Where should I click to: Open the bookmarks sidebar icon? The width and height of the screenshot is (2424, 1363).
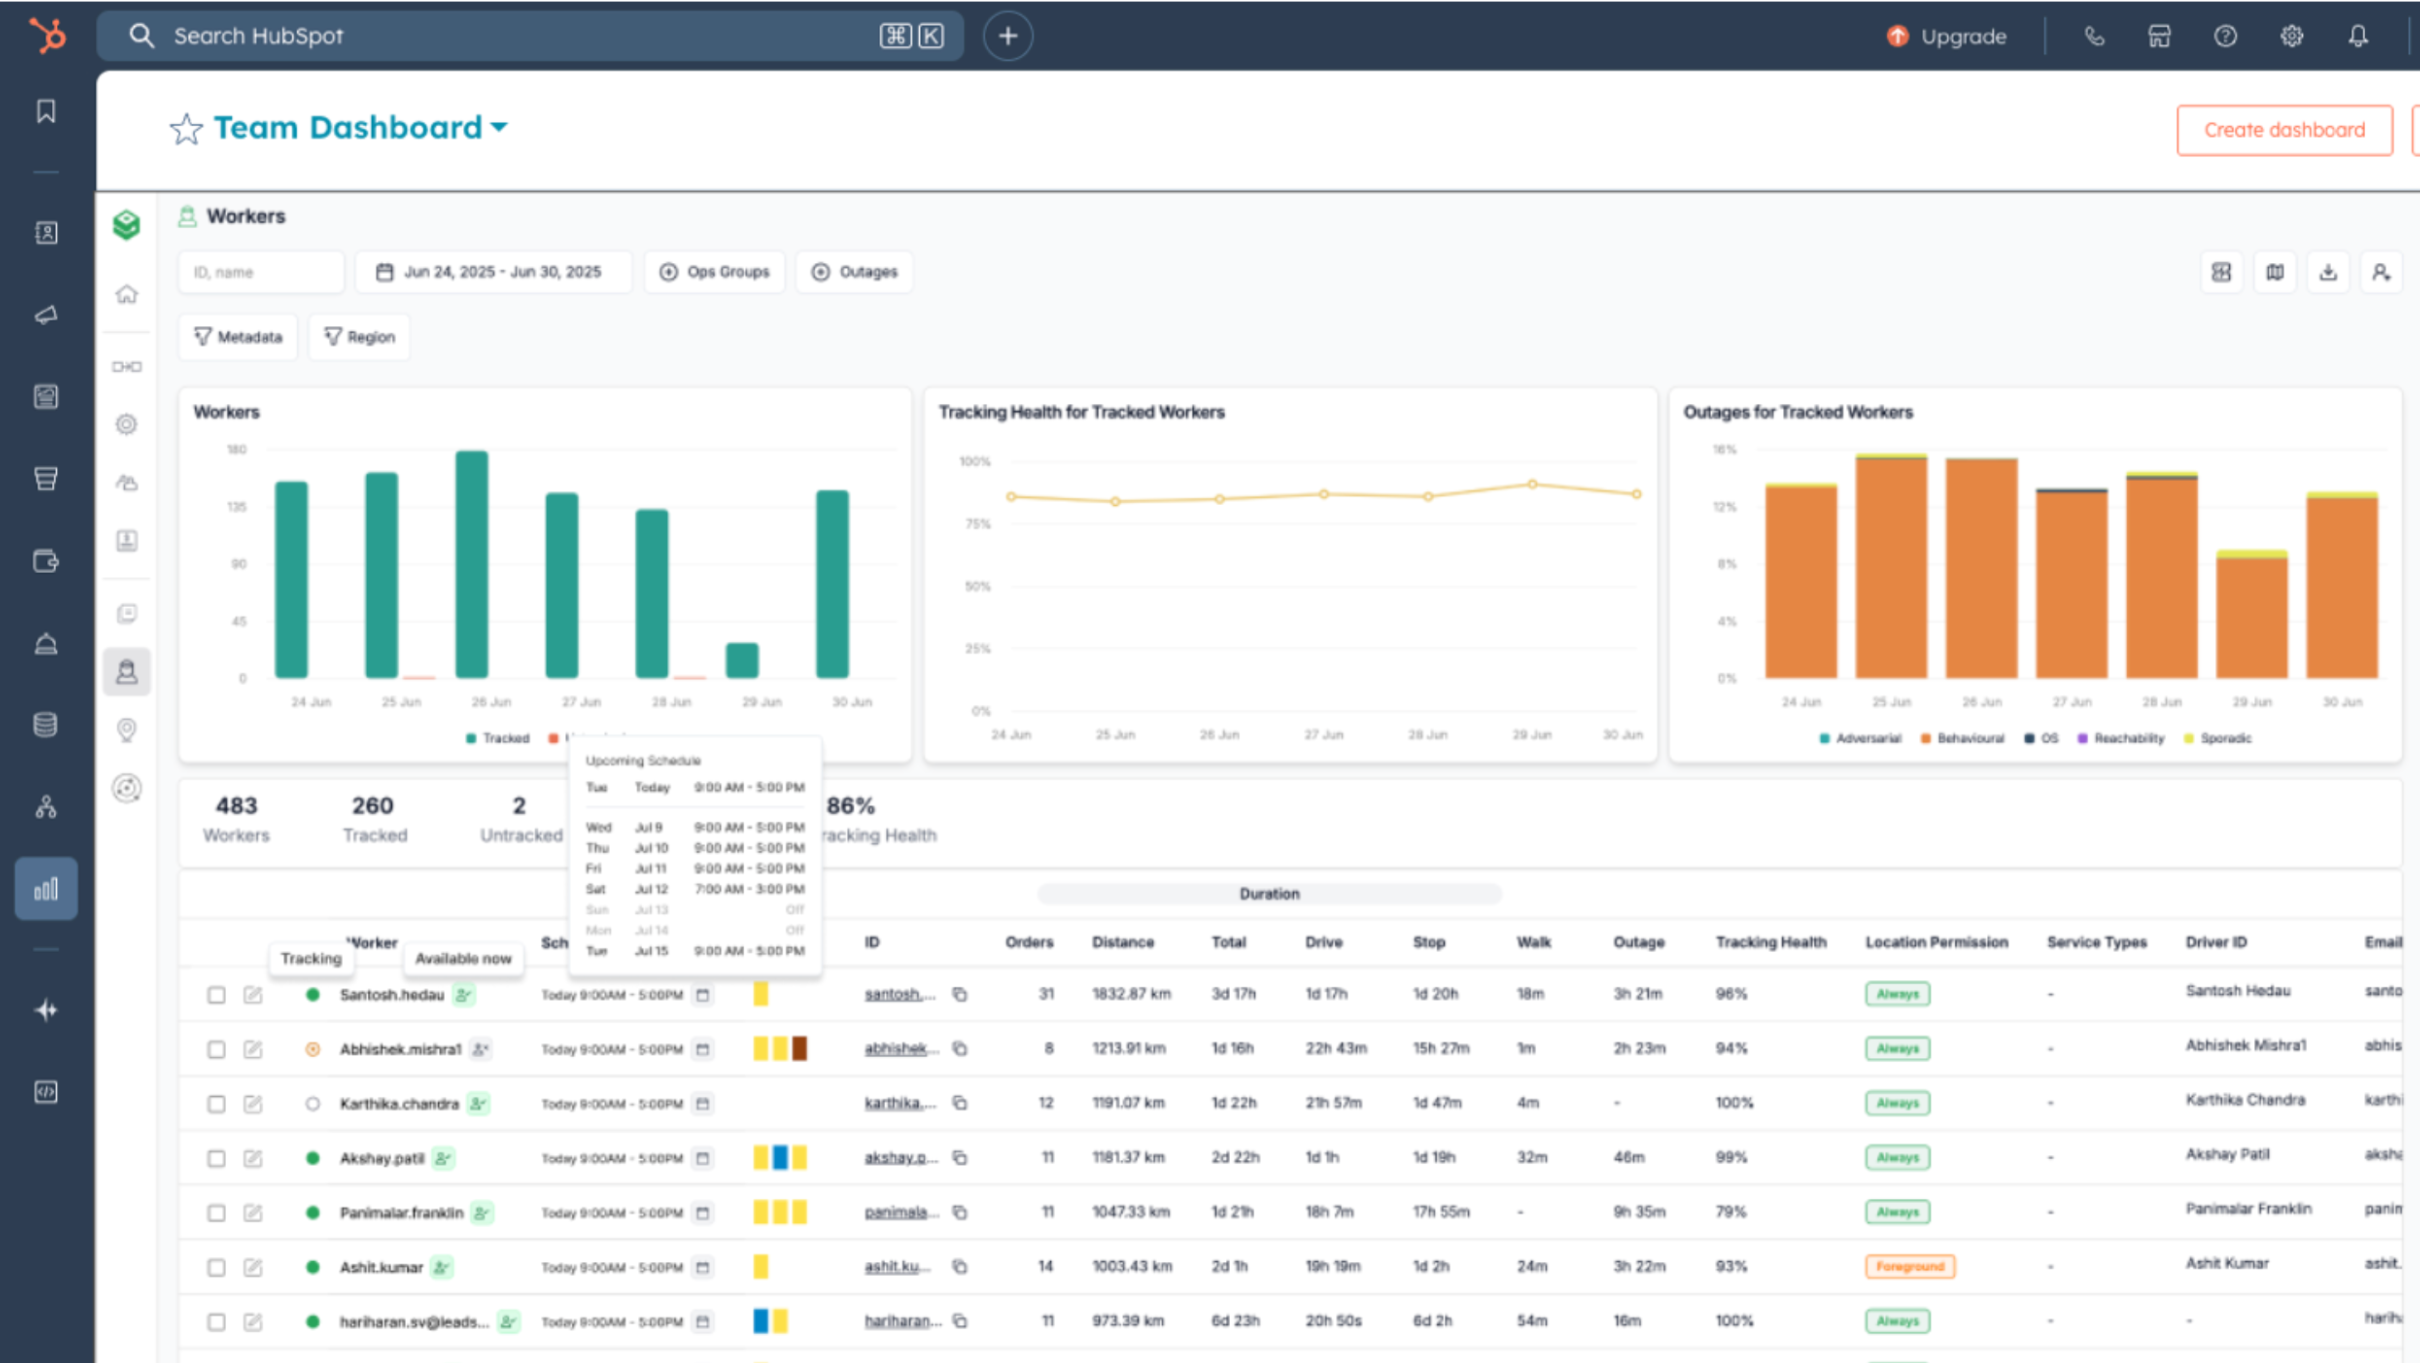click(x=46, y=111)
